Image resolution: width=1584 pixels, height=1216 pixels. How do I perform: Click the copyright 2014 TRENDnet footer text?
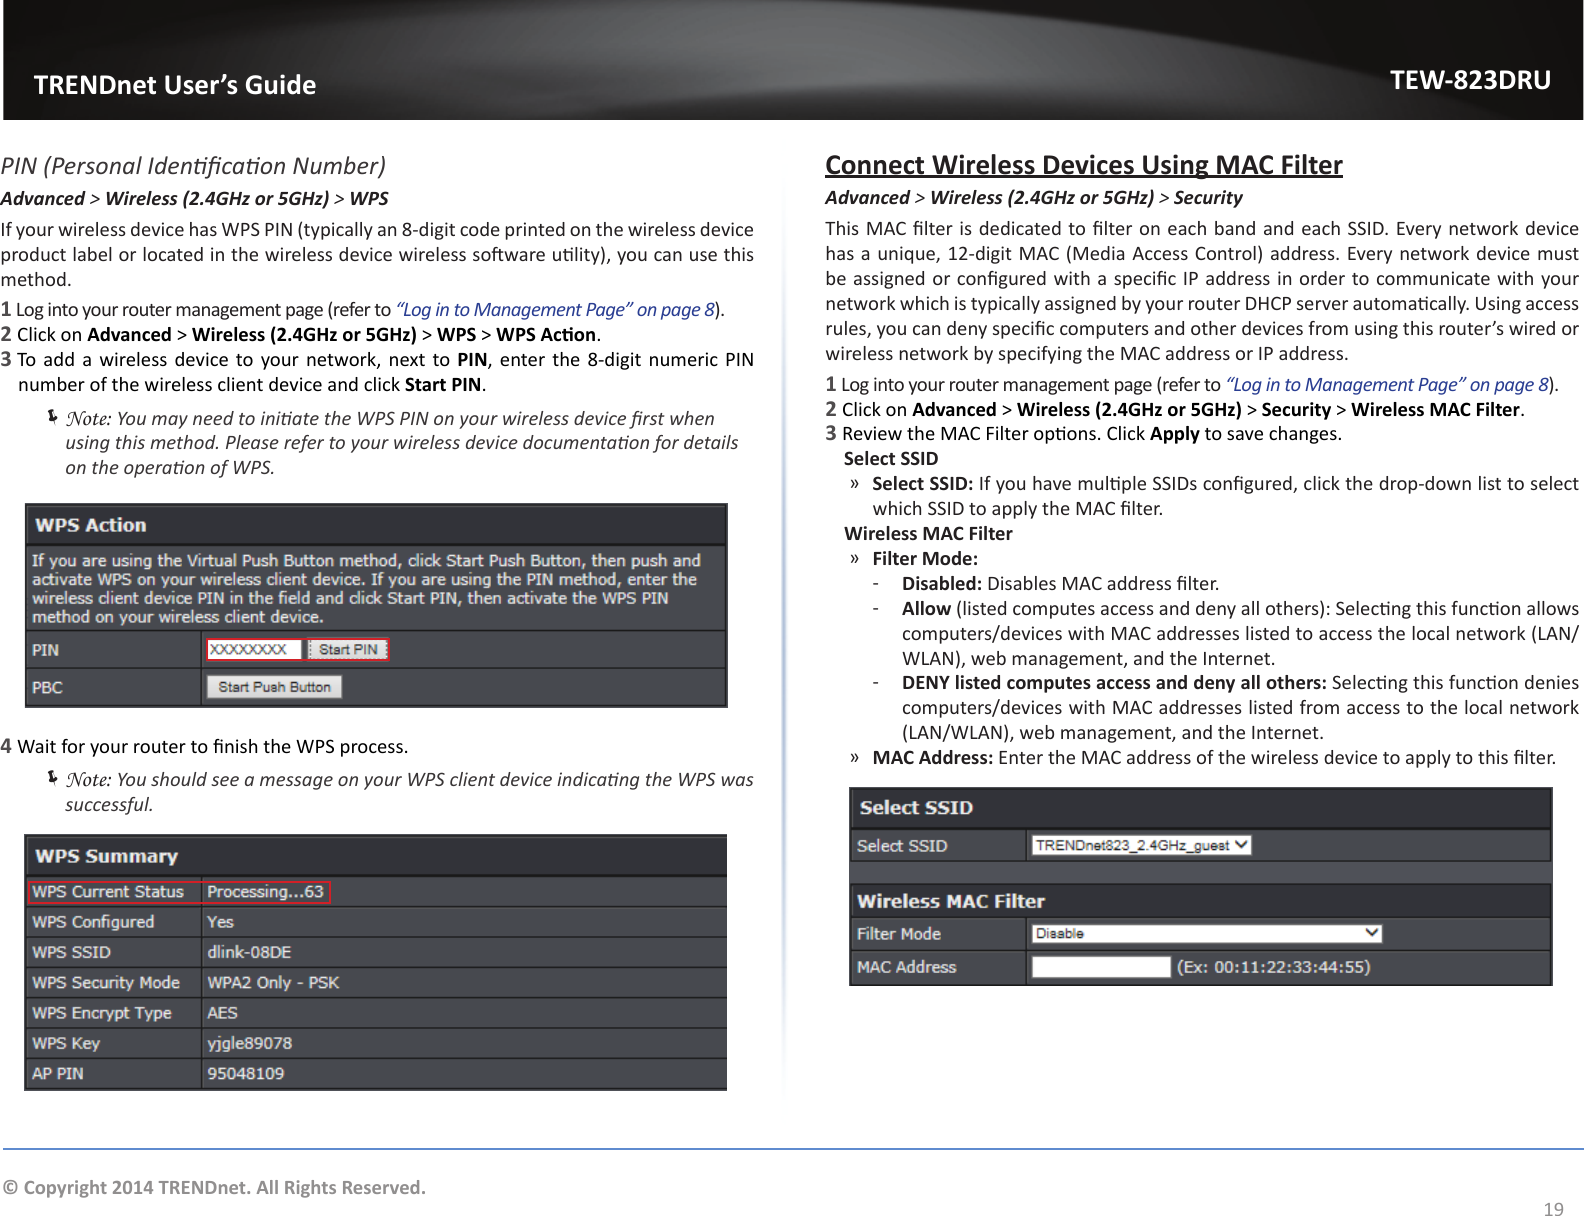(x=214, y=1188)
